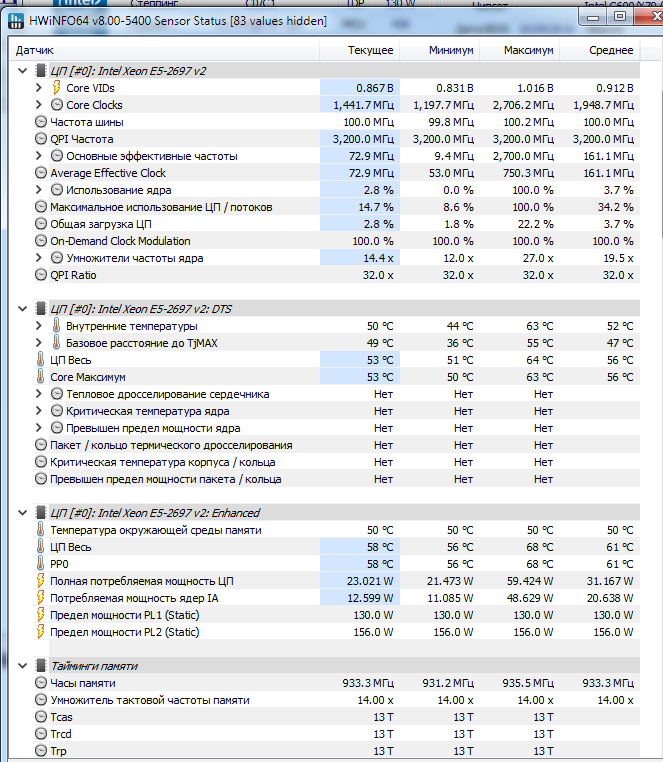Click average value 31.167 W power
This screenshot has height=762, width=663.
pyautogui.click(x=610, y=581)
